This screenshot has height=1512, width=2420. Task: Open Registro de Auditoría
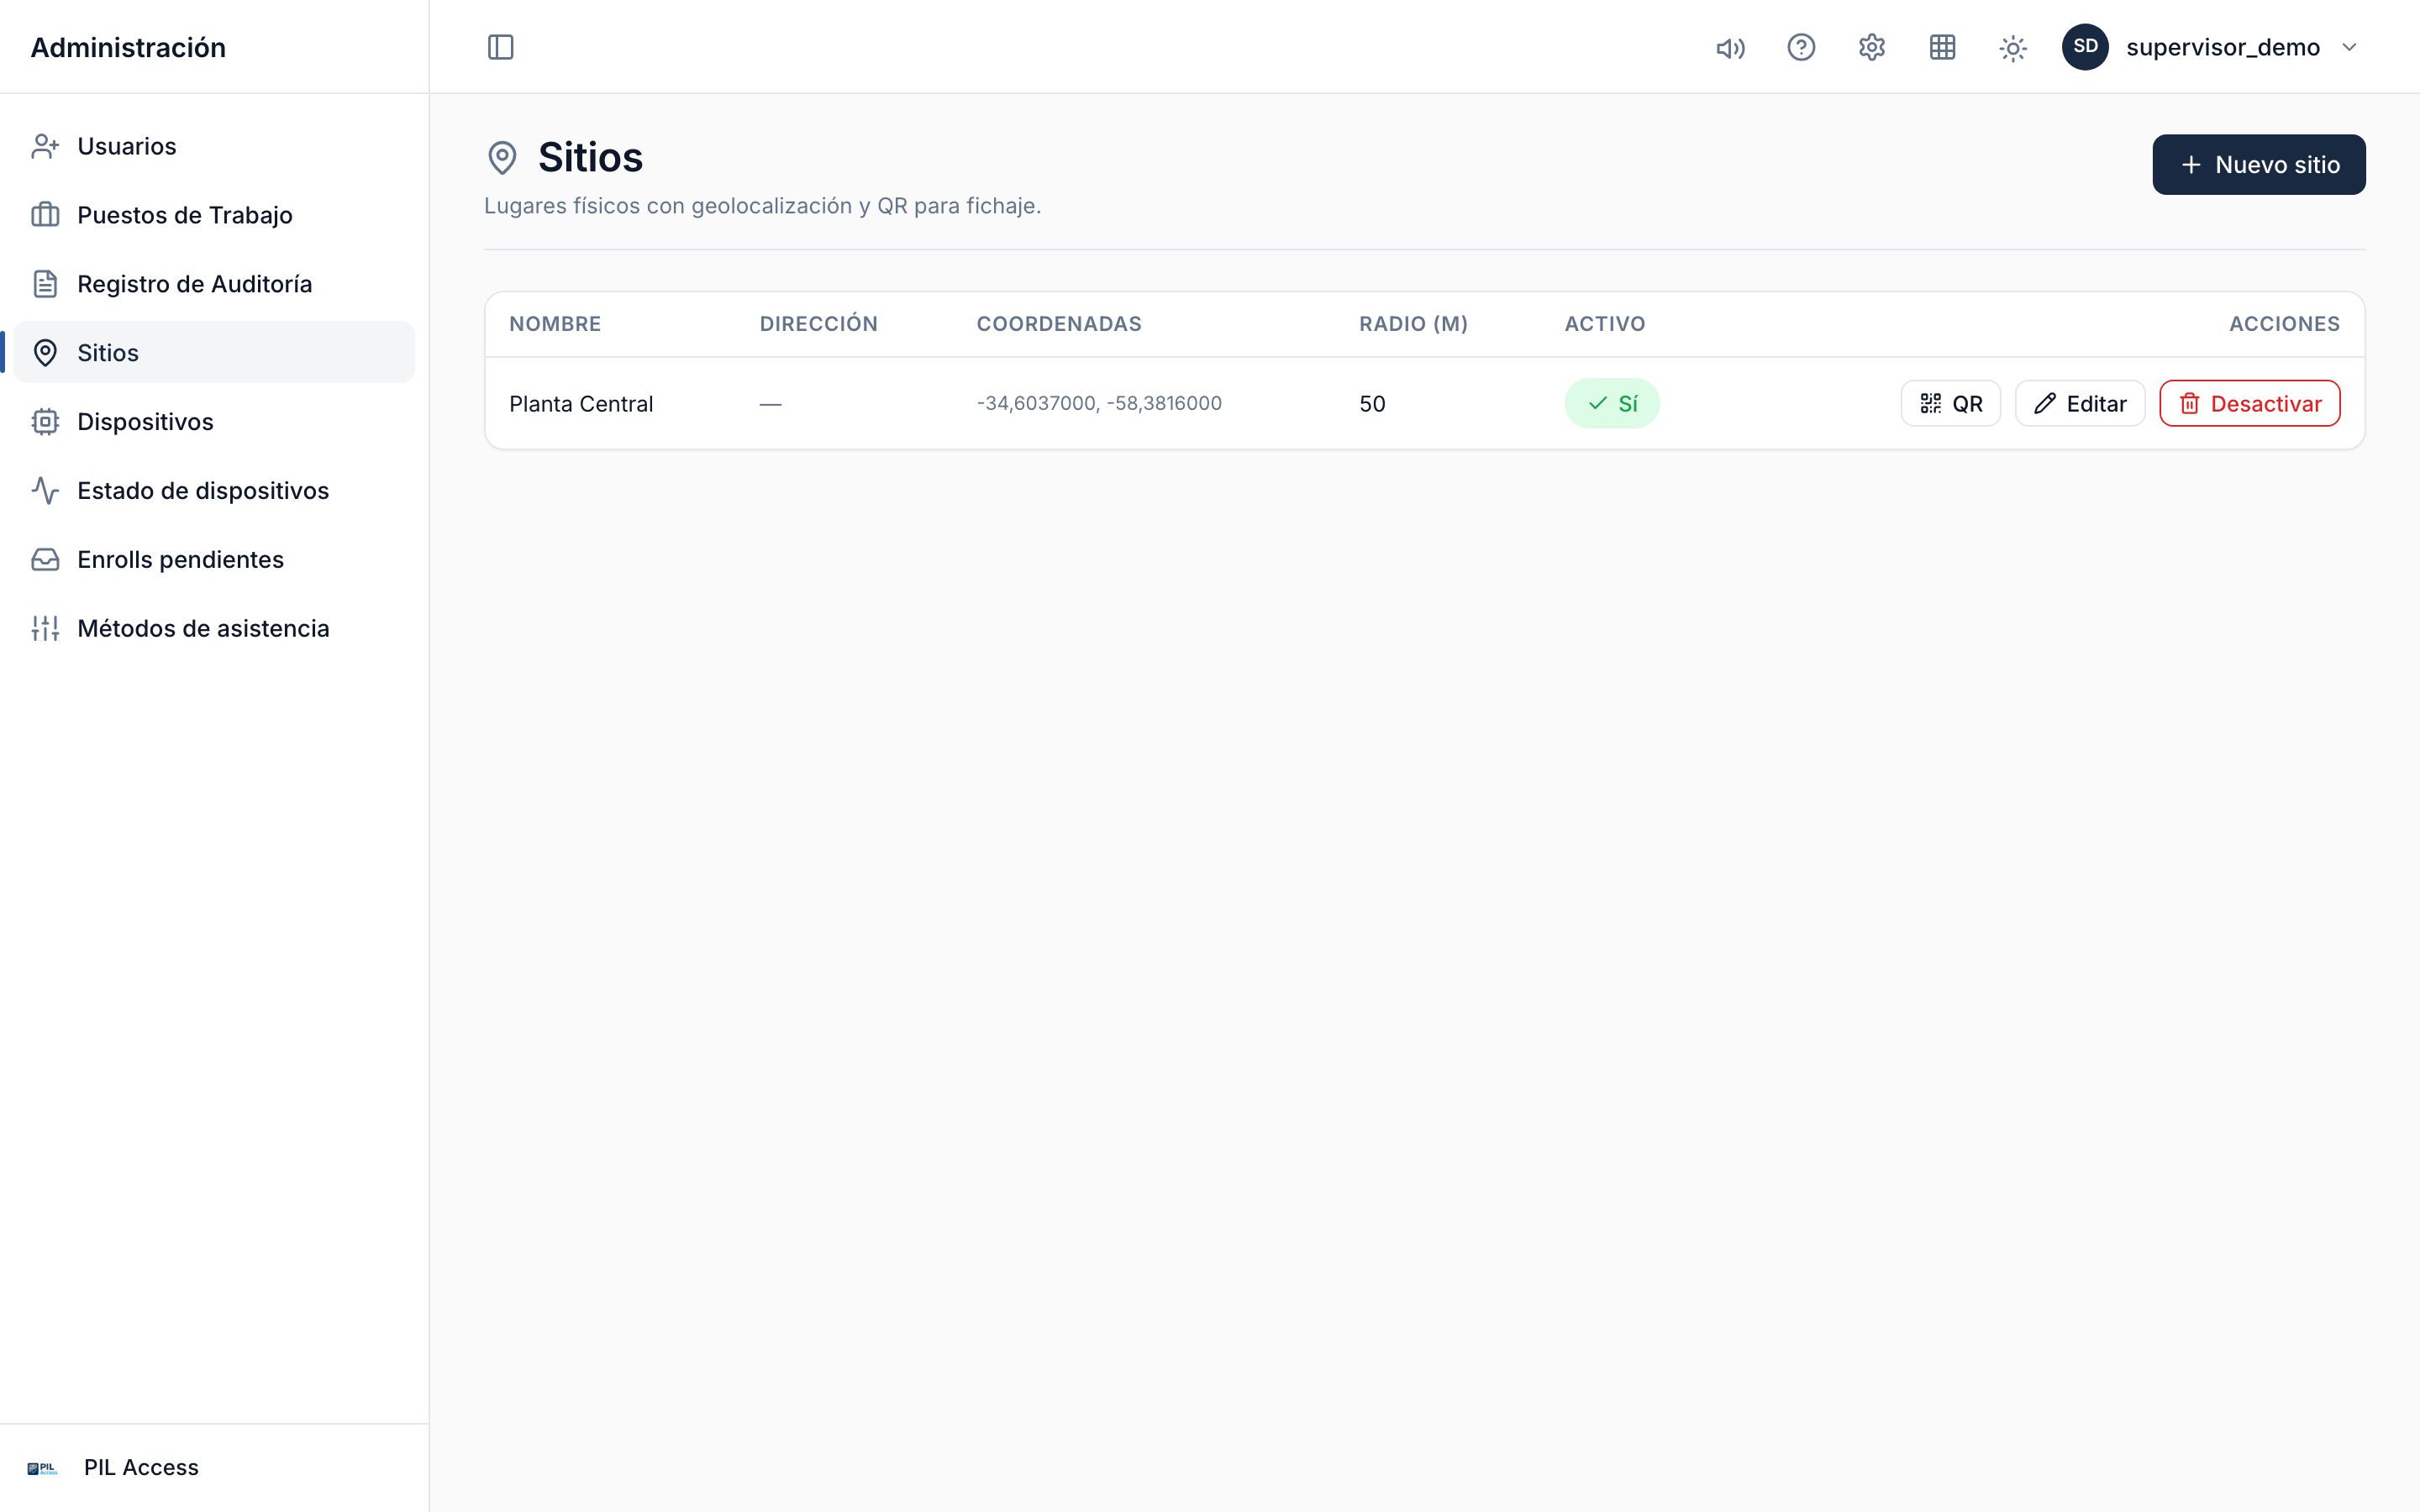[x=214, y=284]
